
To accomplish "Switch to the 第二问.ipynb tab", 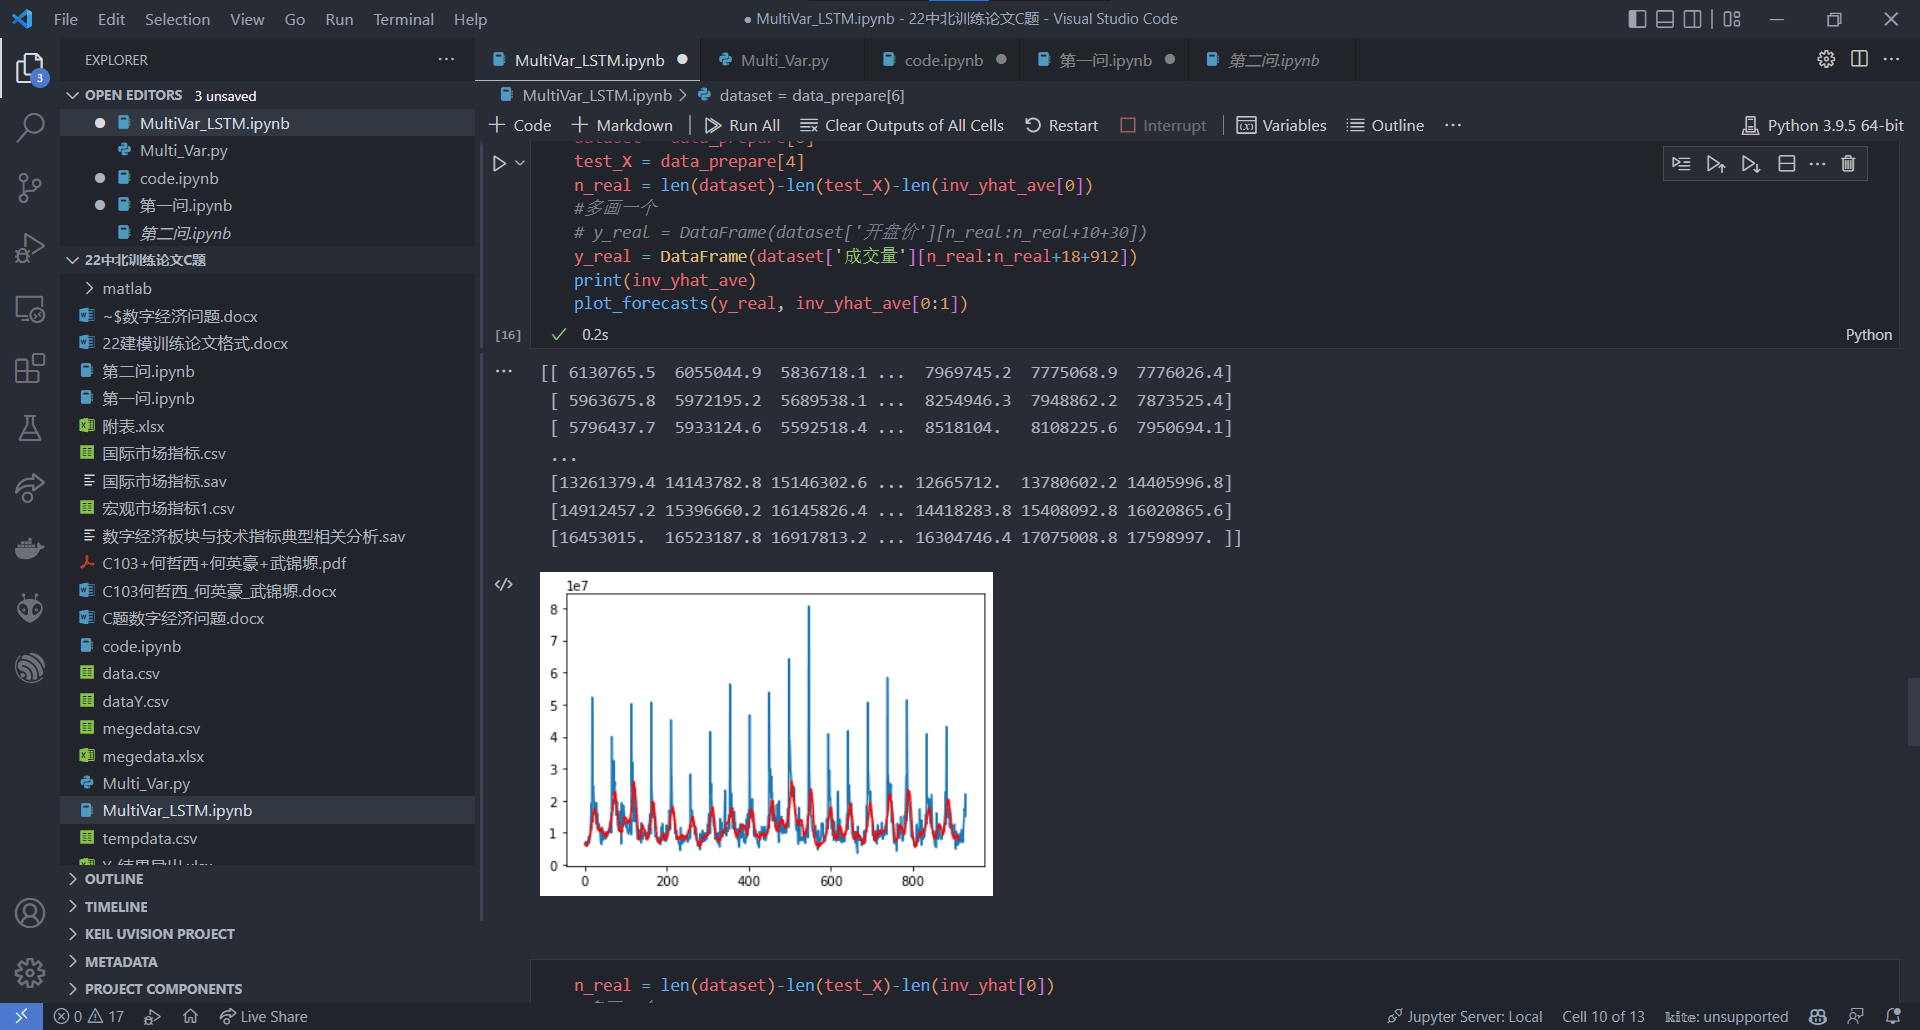I will (x=1272, y=60).
